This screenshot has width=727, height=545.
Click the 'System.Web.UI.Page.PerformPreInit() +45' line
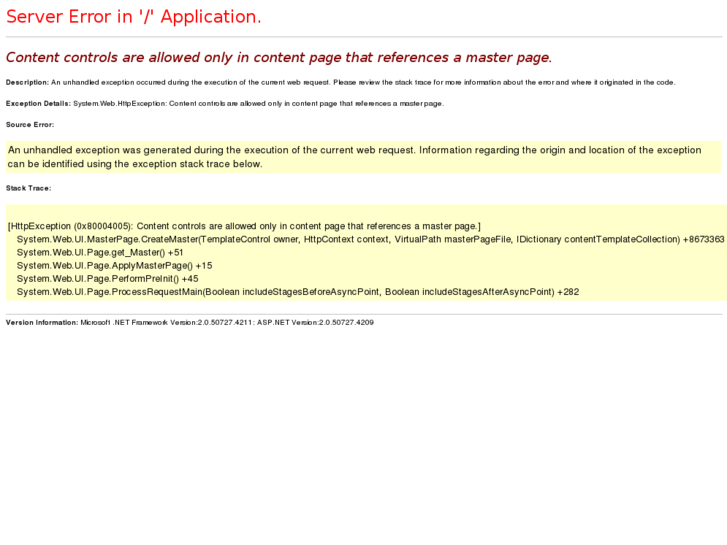coord(108,279)
